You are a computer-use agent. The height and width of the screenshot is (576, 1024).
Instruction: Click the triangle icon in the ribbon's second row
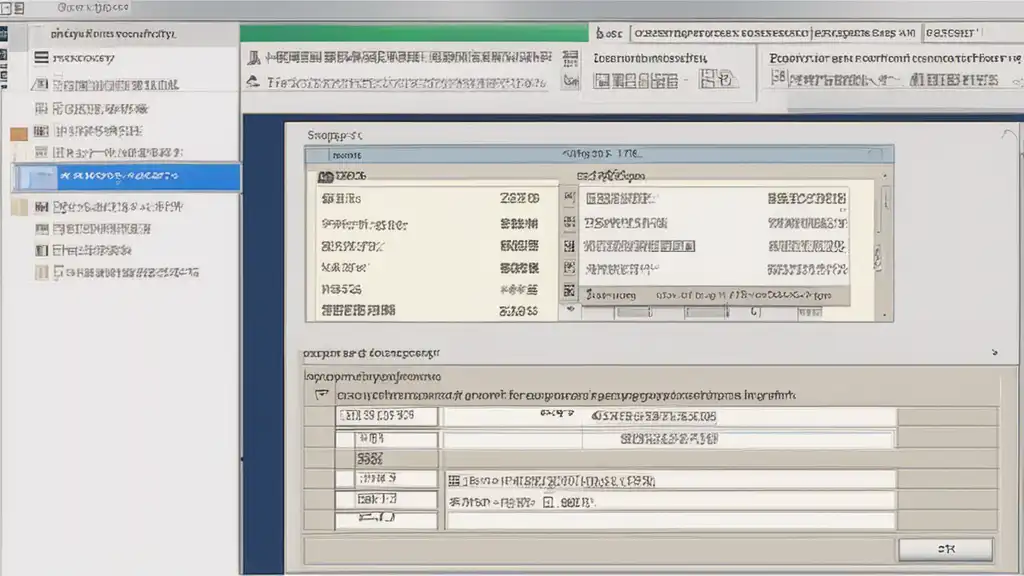click(x=254, y=82)
